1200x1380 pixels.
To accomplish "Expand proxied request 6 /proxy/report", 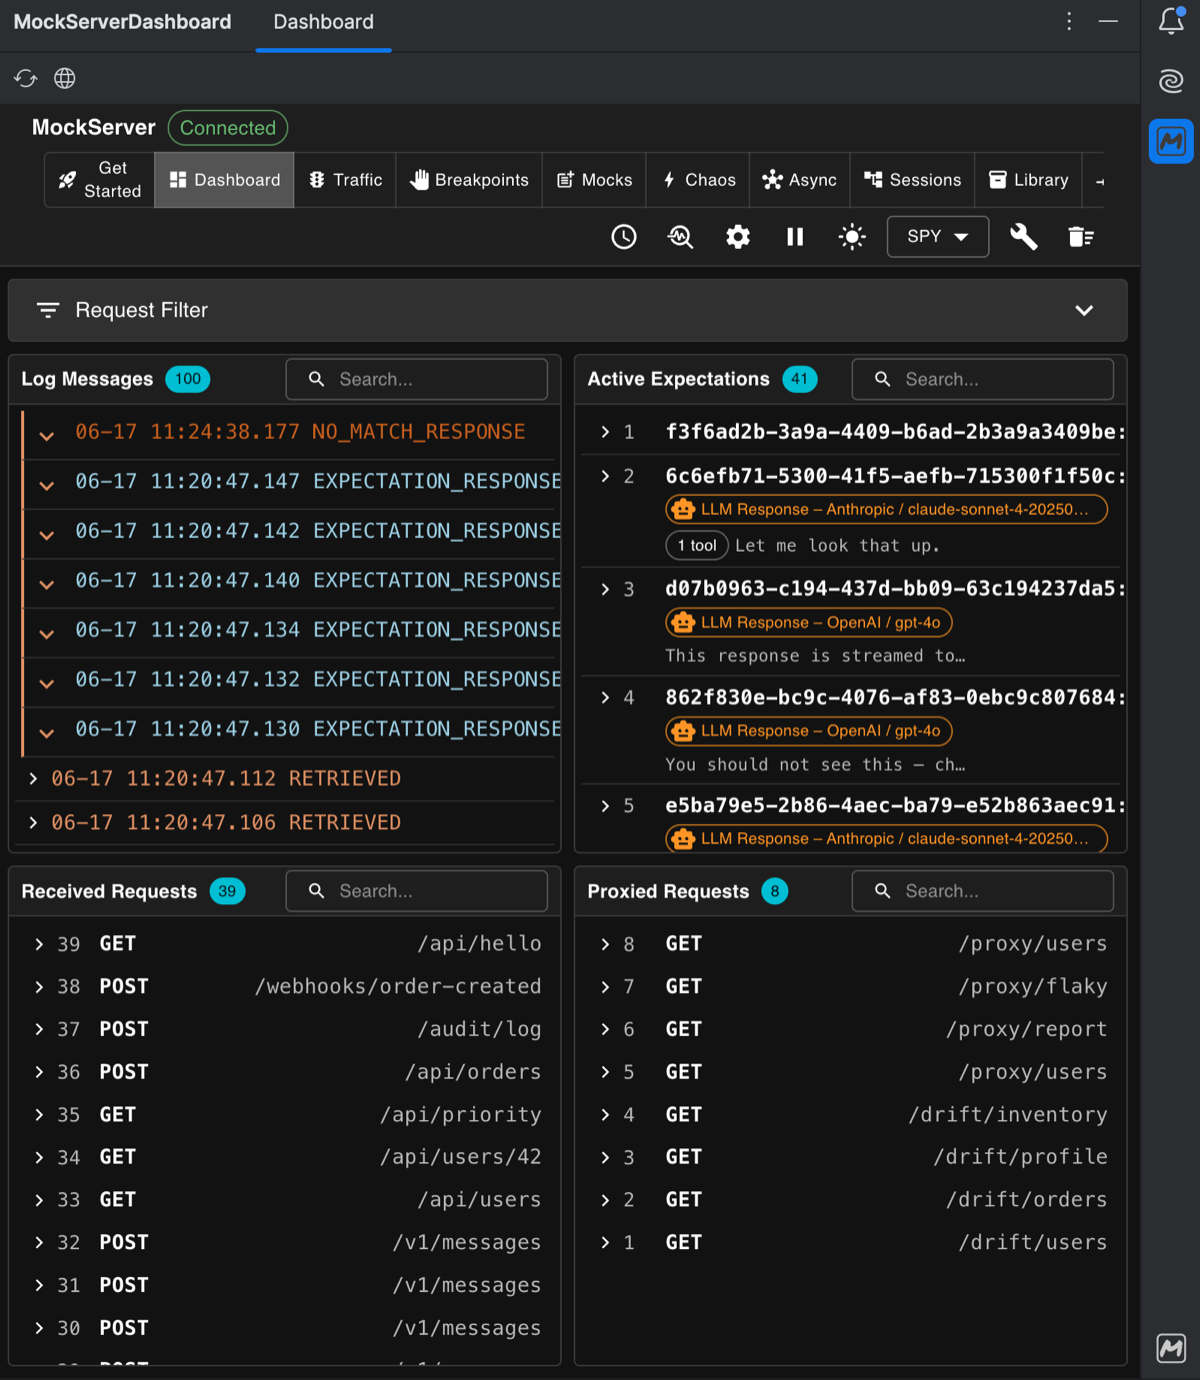I will coord(605,1029).
